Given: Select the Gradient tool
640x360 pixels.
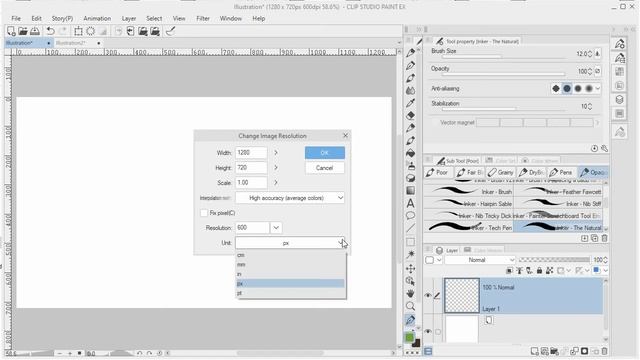Looking at the screenshot, I should pyautogui.click(x=411, y=191).
